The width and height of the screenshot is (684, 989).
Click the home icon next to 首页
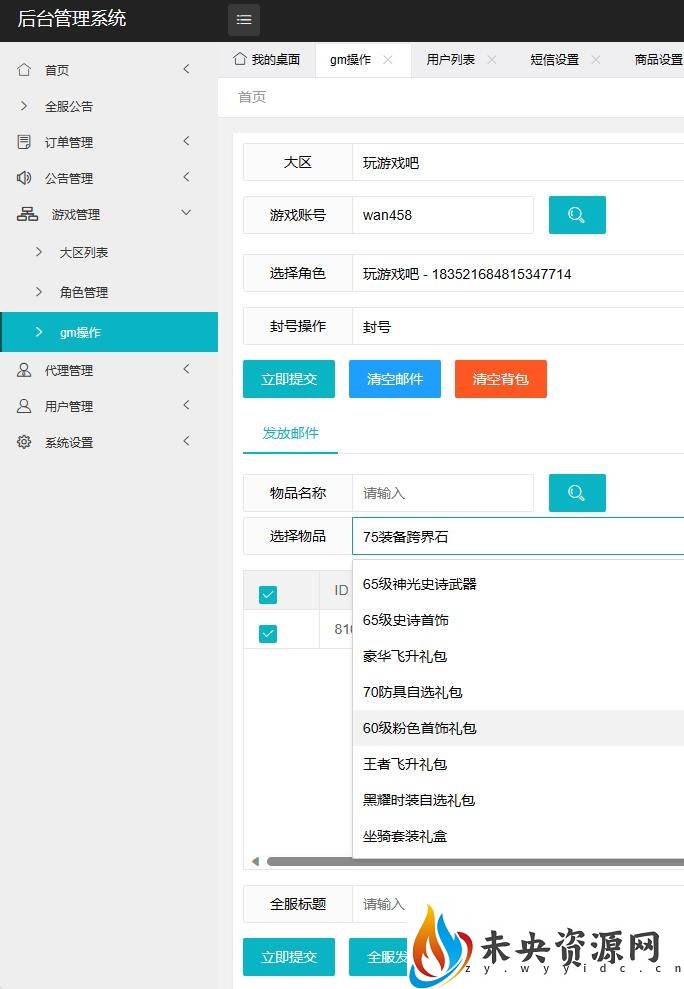tap(24, 70)
